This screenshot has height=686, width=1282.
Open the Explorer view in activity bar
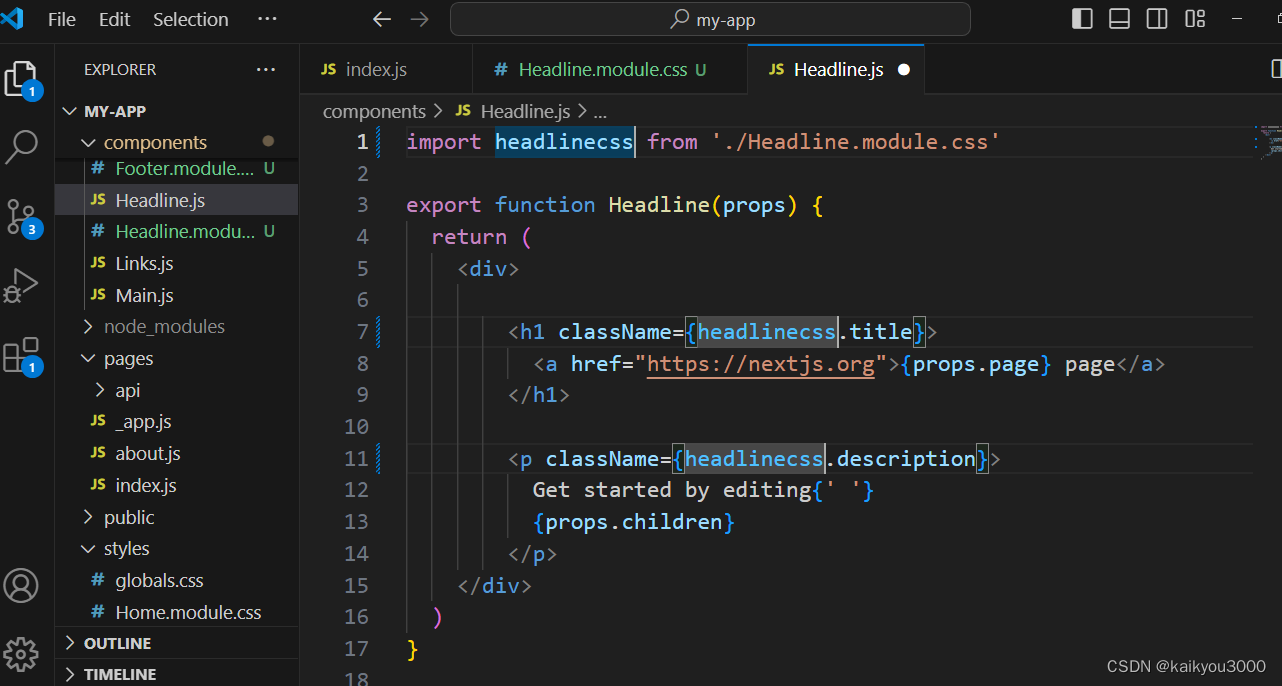22,78
